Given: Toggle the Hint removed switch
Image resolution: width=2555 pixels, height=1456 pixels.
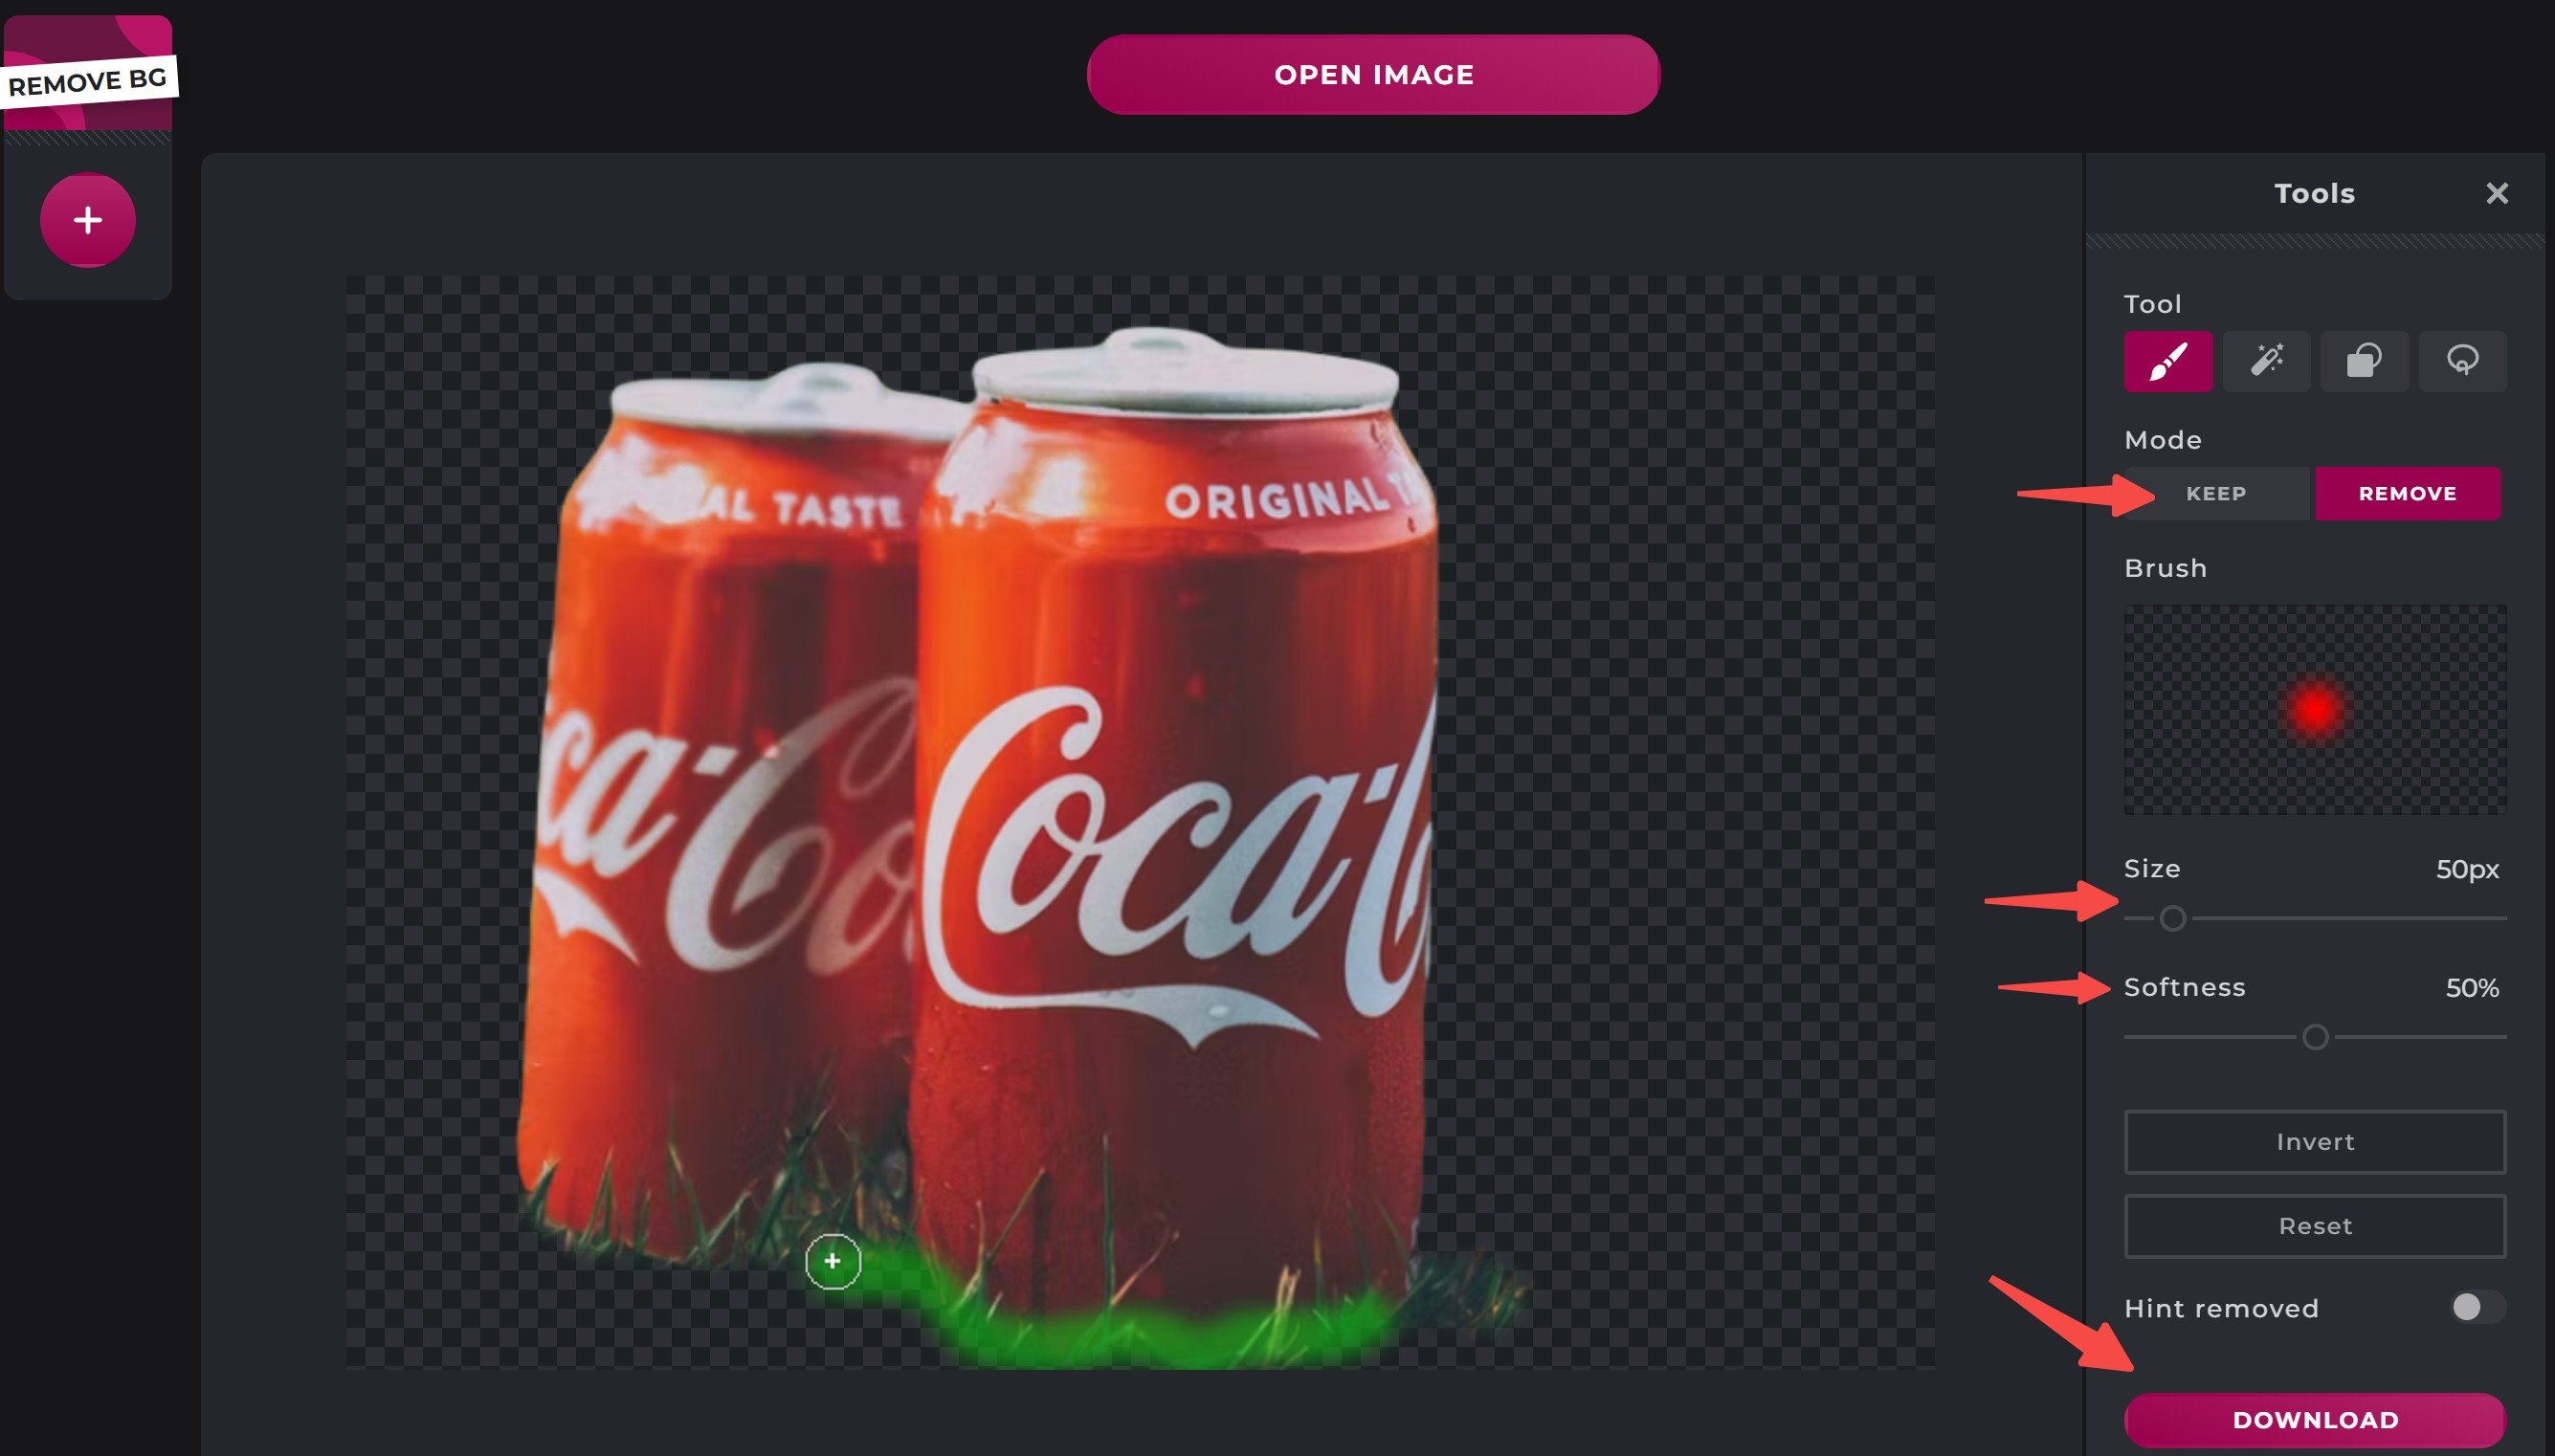Looking at the screenshot, I should 2477,1307.
